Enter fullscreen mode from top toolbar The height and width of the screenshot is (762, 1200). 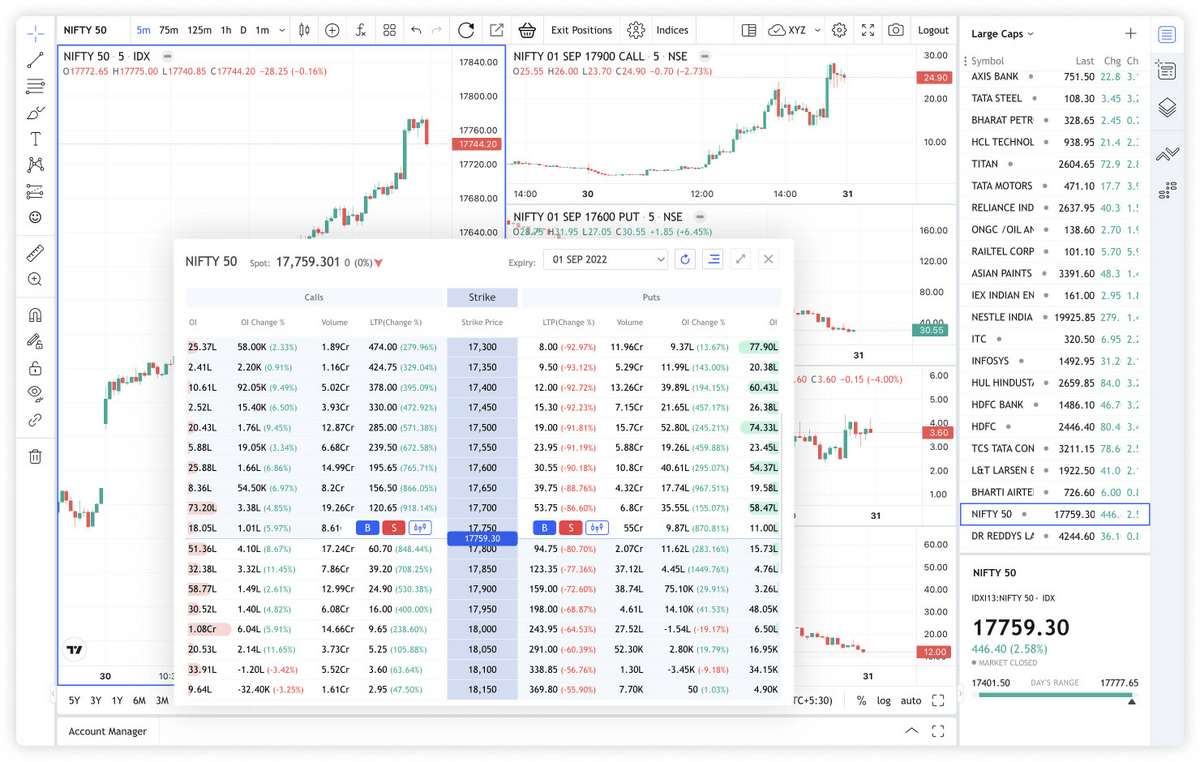coord(868,30)
